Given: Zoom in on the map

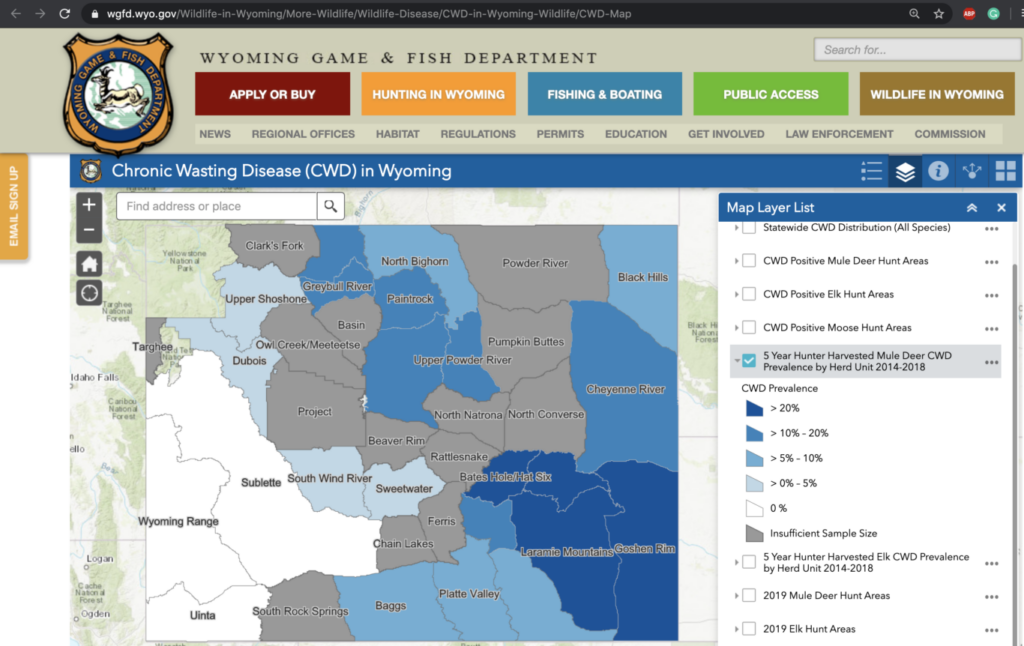Looking at the screenshot, I should [x=89, y=204].
